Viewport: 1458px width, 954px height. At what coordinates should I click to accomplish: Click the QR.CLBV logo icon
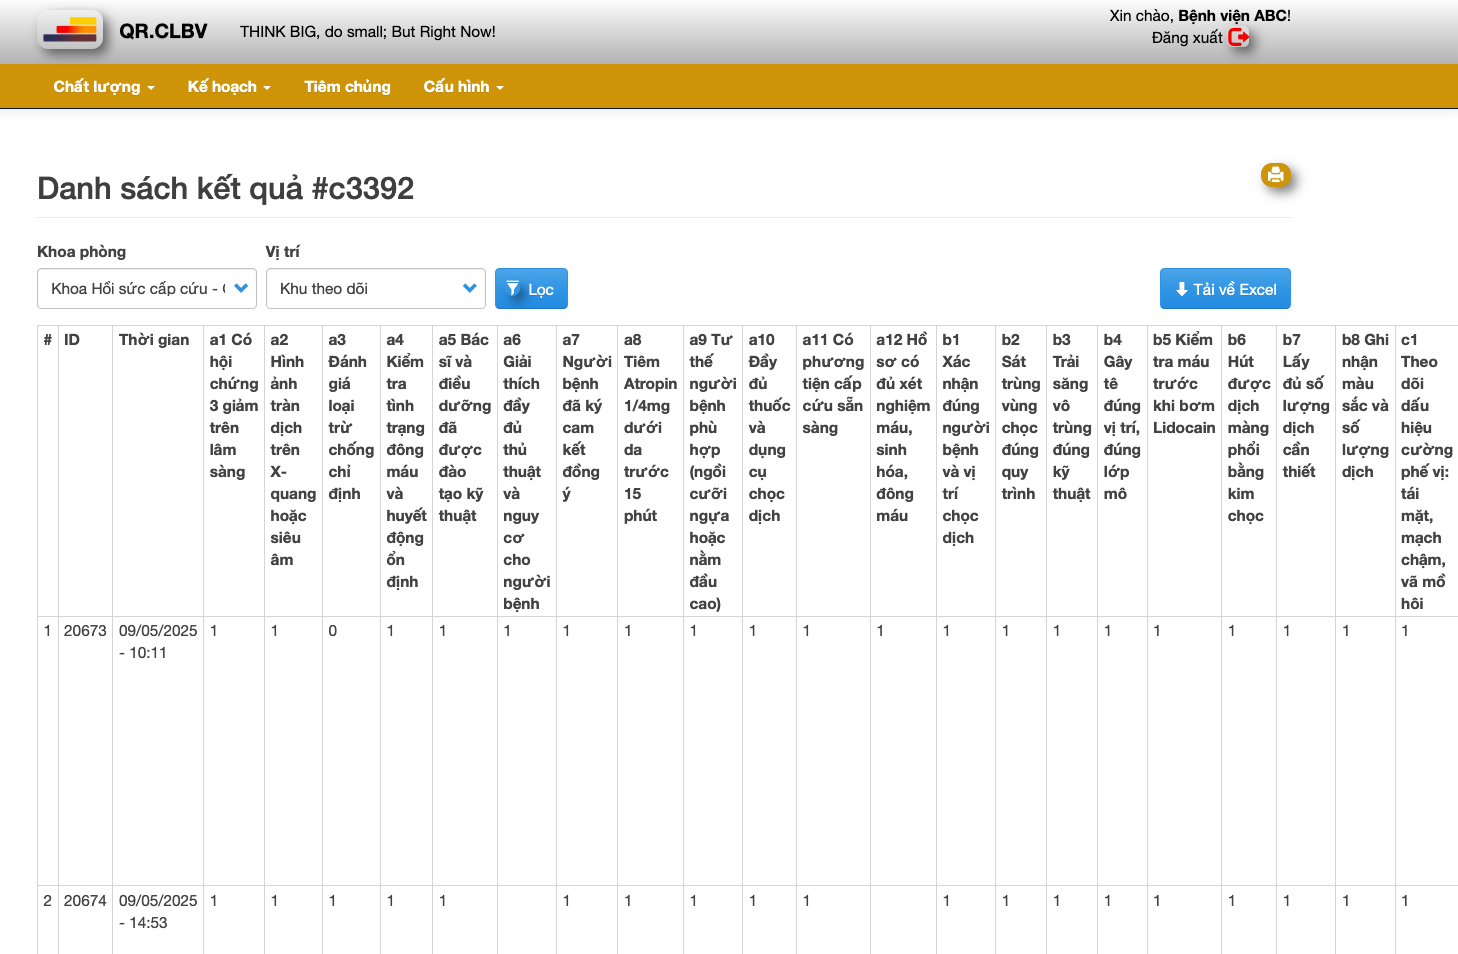tap(70, 31)
